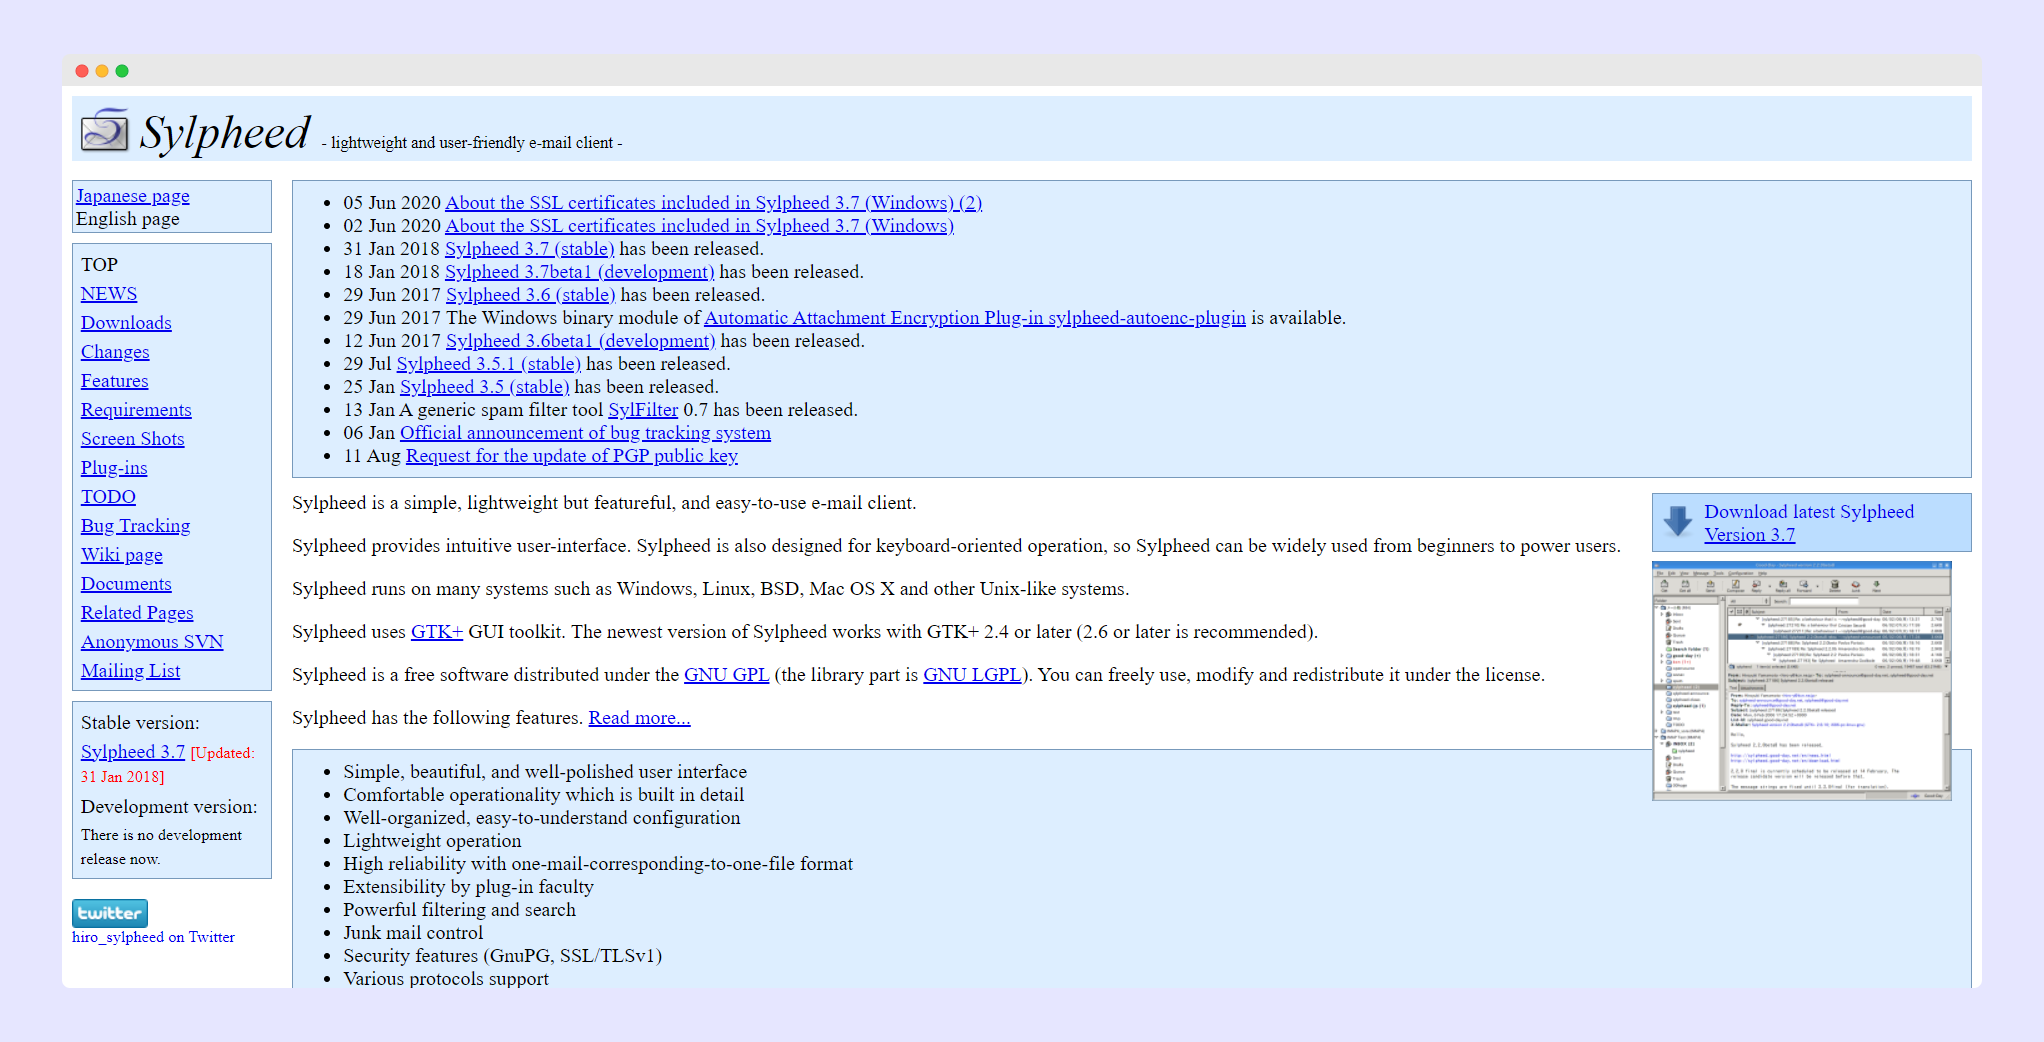The image size is (2044, 1042).
Task: Click the Sylpheed logo icon
Action: (x=104, y=129)
